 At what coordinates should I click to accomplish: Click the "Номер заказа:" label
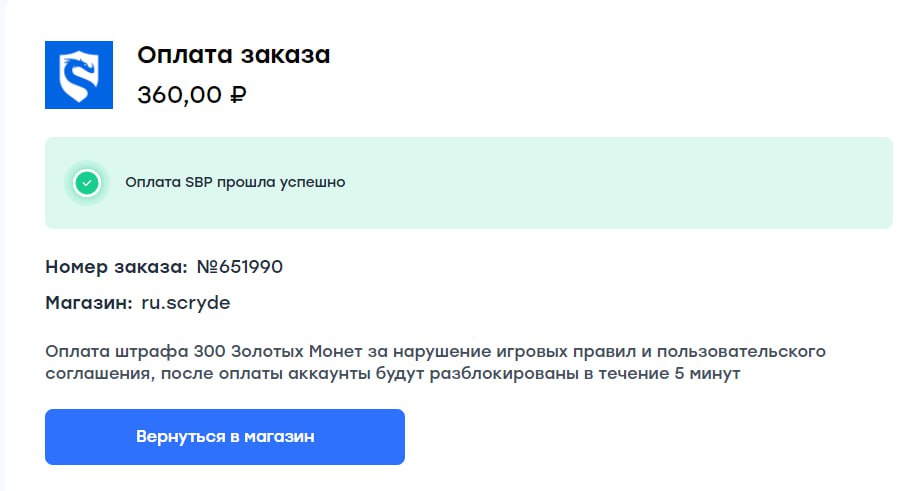116,267
